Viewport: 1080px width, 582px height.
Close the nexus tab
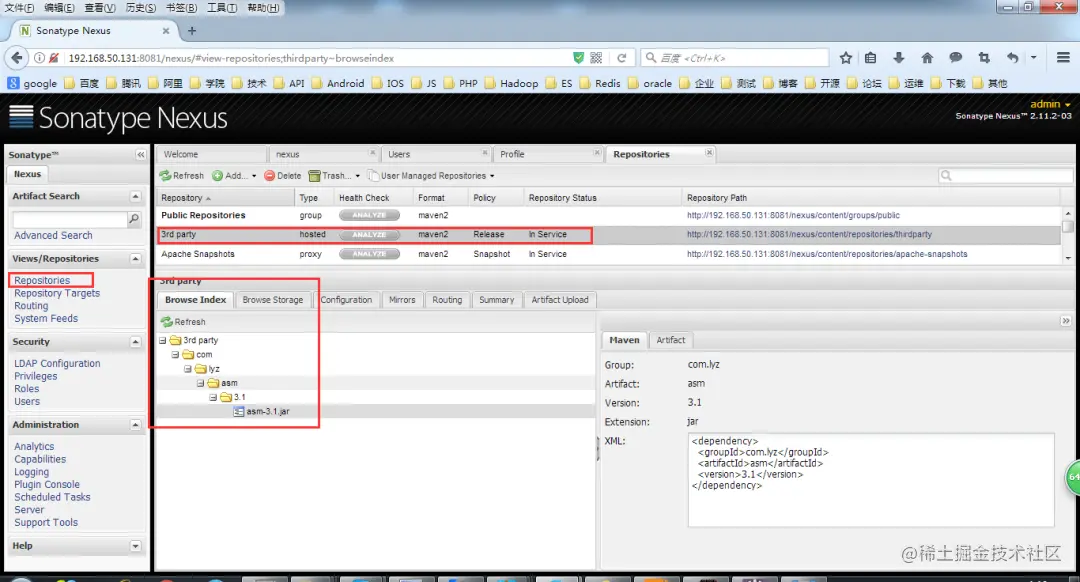pos(373,152)
